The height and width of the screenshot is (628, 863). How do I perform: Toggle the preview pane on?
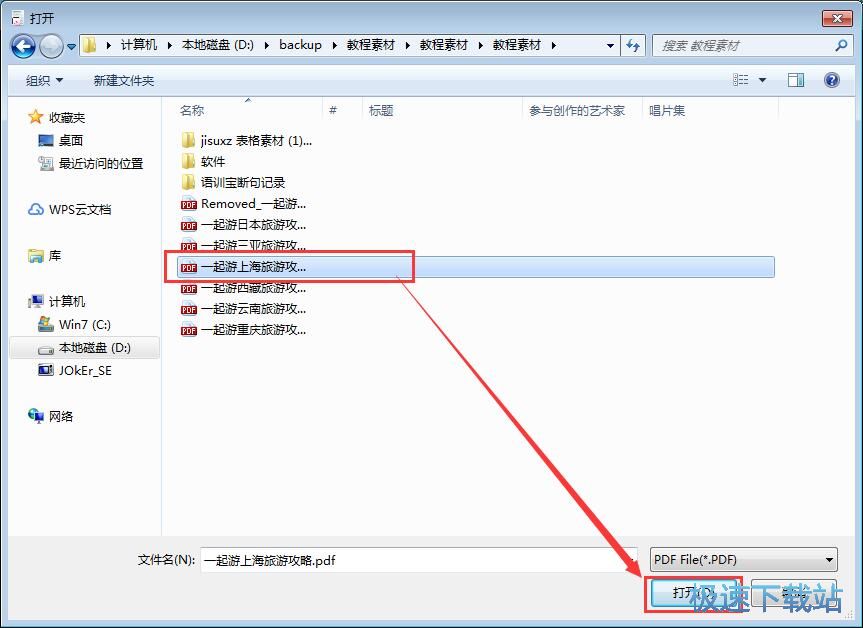click(796, 79)
